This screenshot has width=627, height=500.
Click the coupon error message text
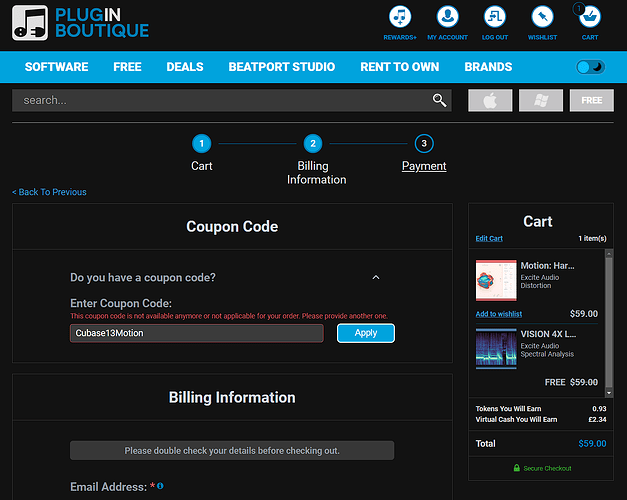tap(229, 316)
